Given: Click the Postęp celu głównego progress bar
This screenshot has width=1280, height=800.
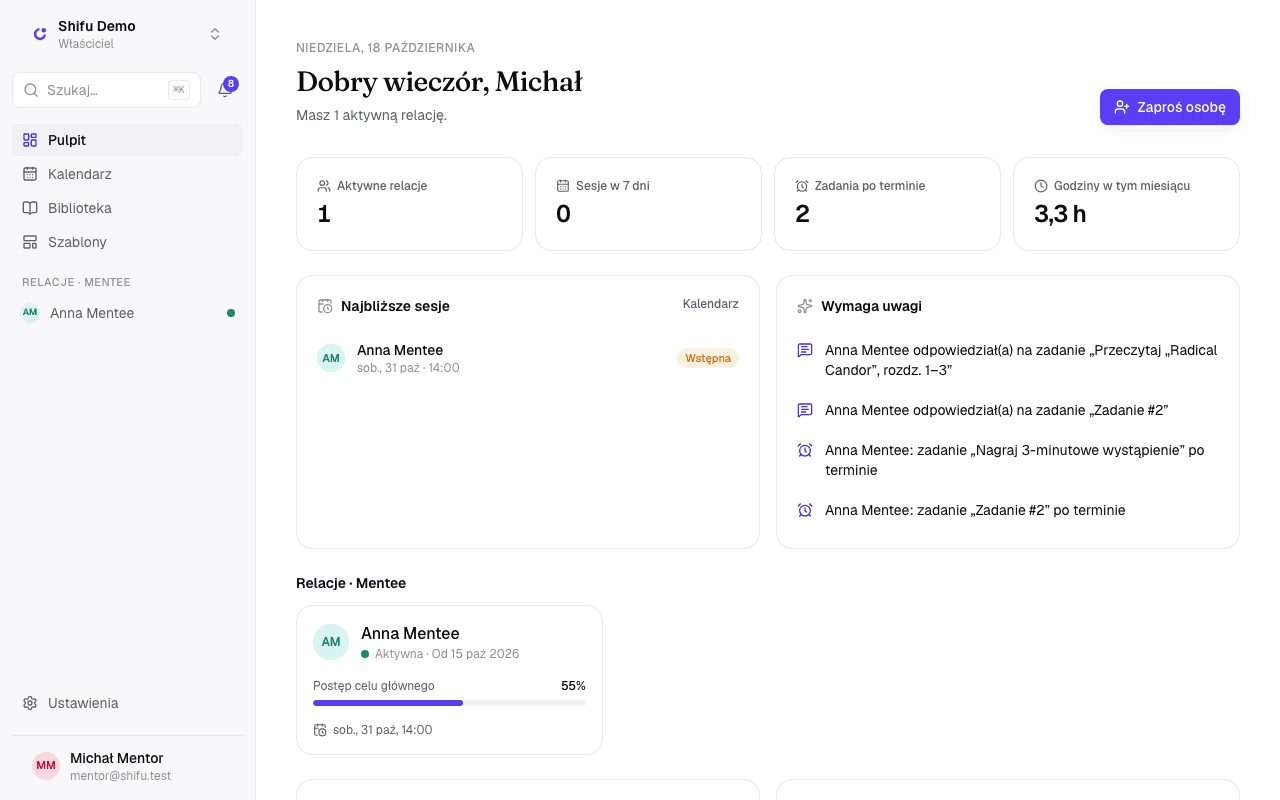Looking at the screenshot, I should tap(449, 703).
